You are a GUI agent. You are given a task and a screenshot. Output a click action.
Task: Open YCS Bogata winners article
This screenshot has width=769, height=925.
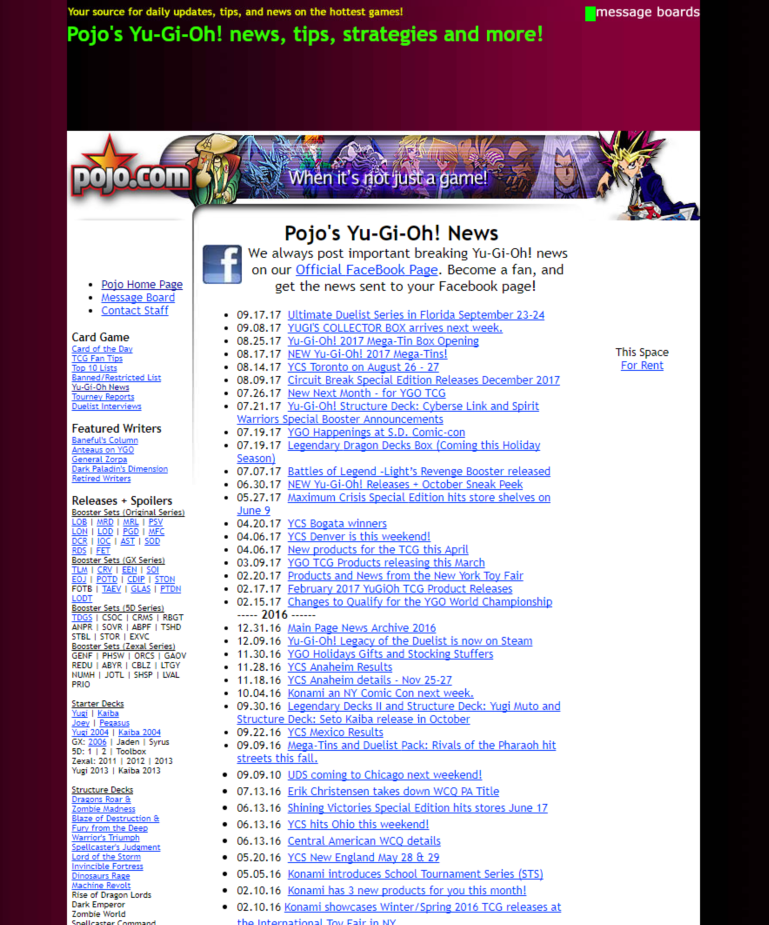[337, 523]
